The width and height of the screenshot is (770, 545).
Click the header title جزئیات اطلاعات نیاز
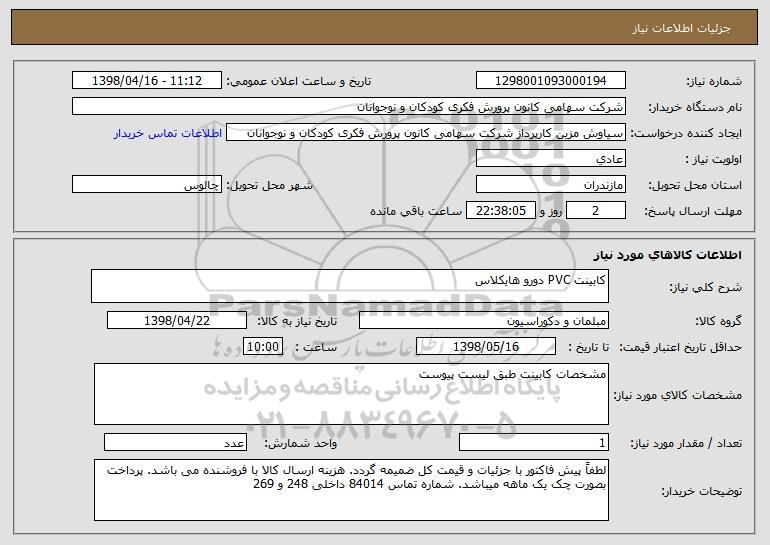681,28
